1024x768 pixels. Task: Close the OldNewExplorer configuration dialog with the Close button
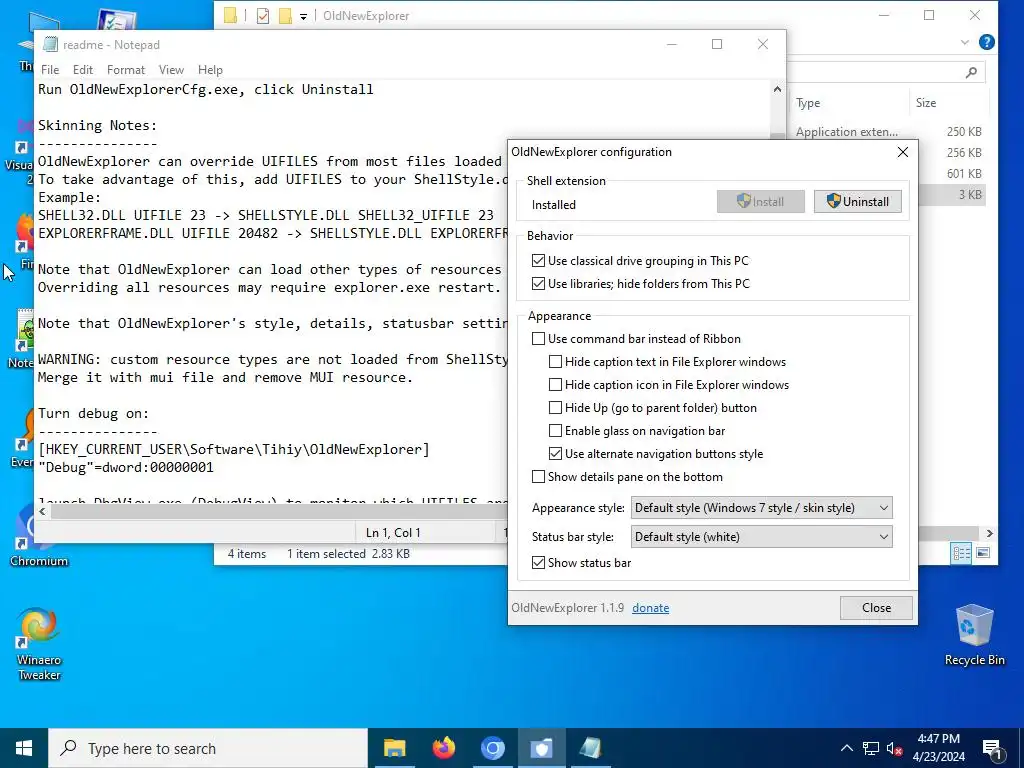point(876,608)
